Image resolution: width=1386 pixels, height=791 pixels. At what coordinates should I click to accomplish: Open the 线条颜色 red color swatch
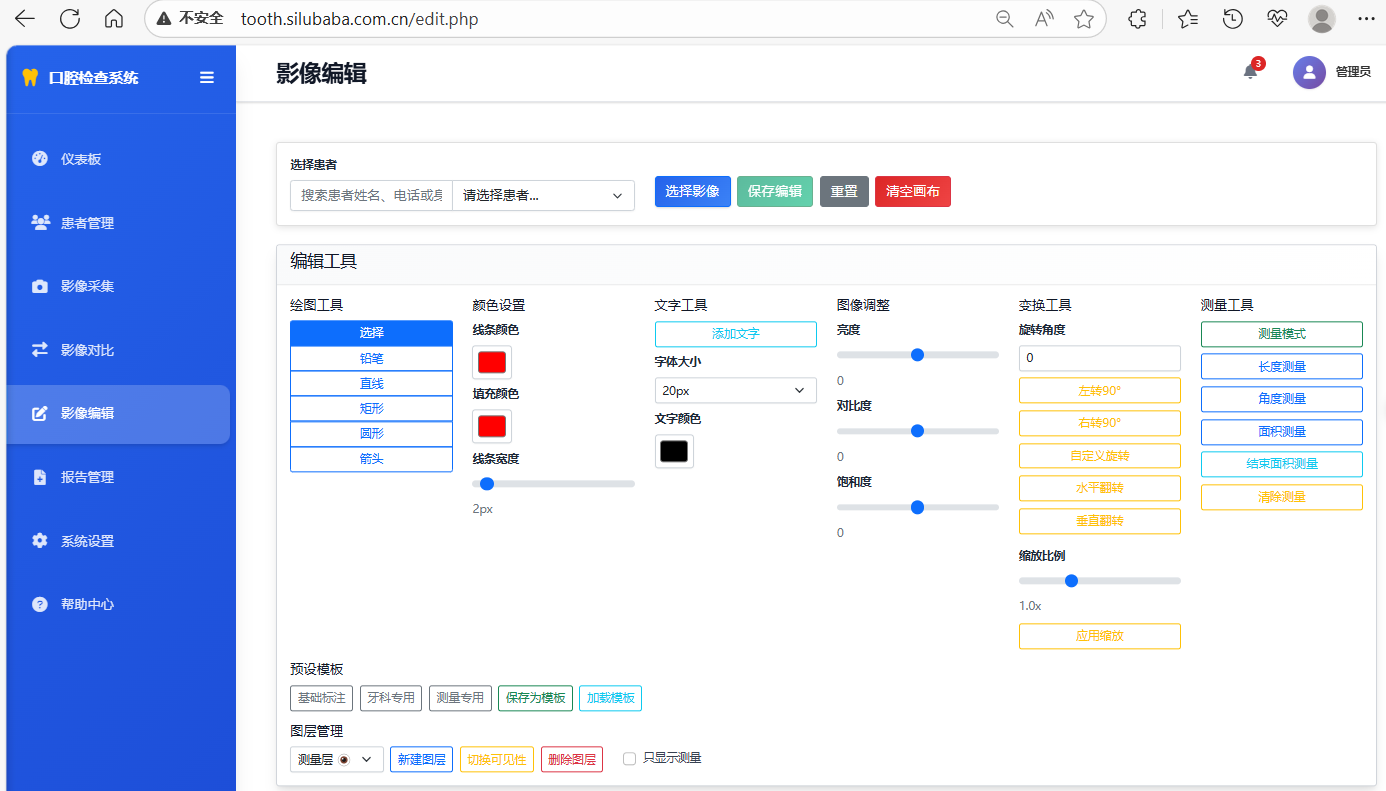coord(492,362)
